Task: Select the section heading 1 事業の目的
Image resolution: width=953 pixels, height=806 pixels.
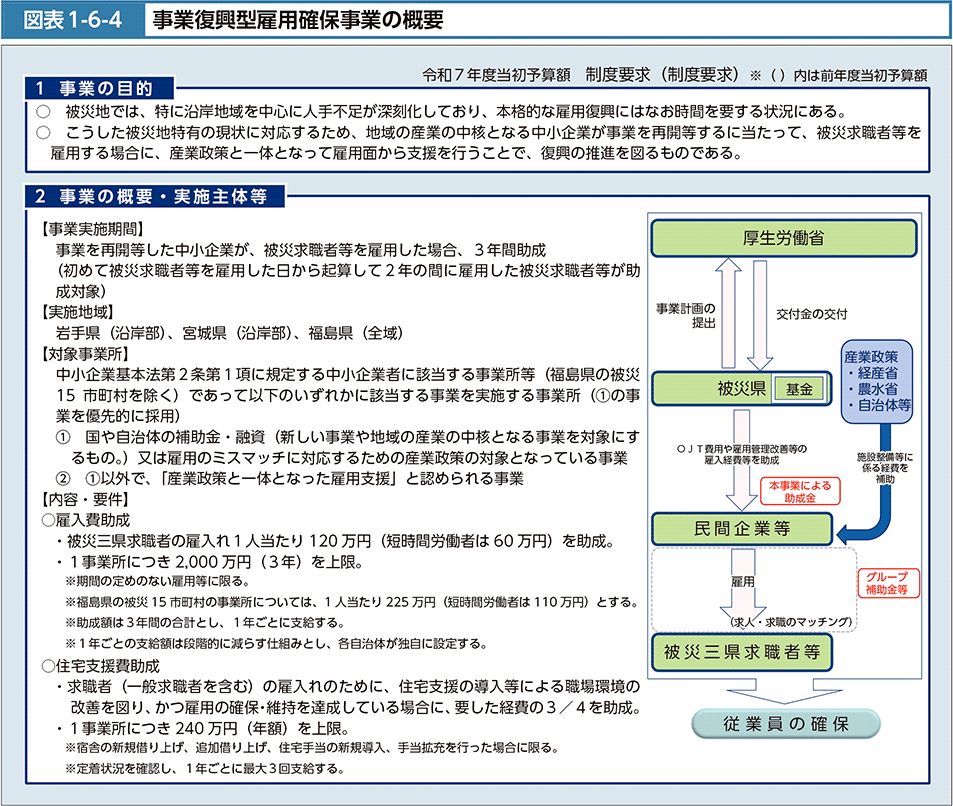Action: (x=100, y=88)
